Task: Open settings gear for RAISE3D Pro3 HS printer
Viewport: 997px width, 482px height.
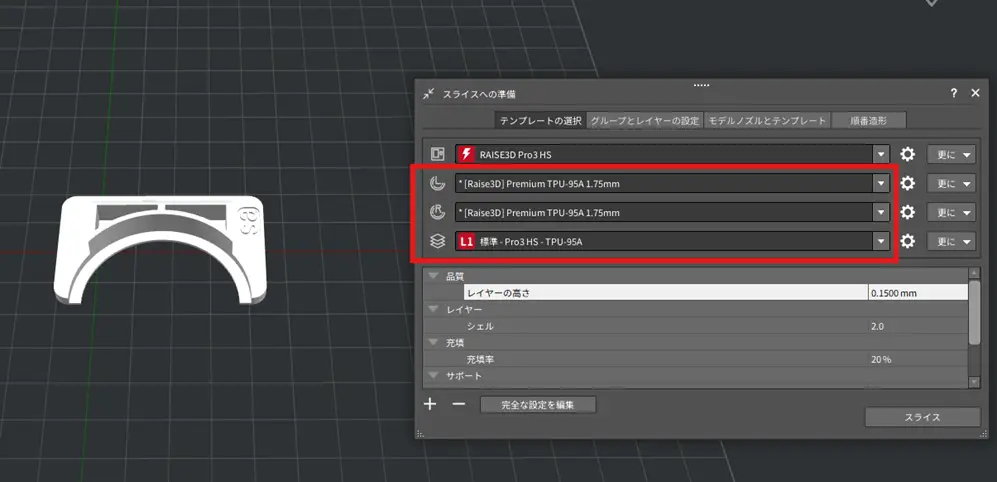Action: [x=908, y=154]
